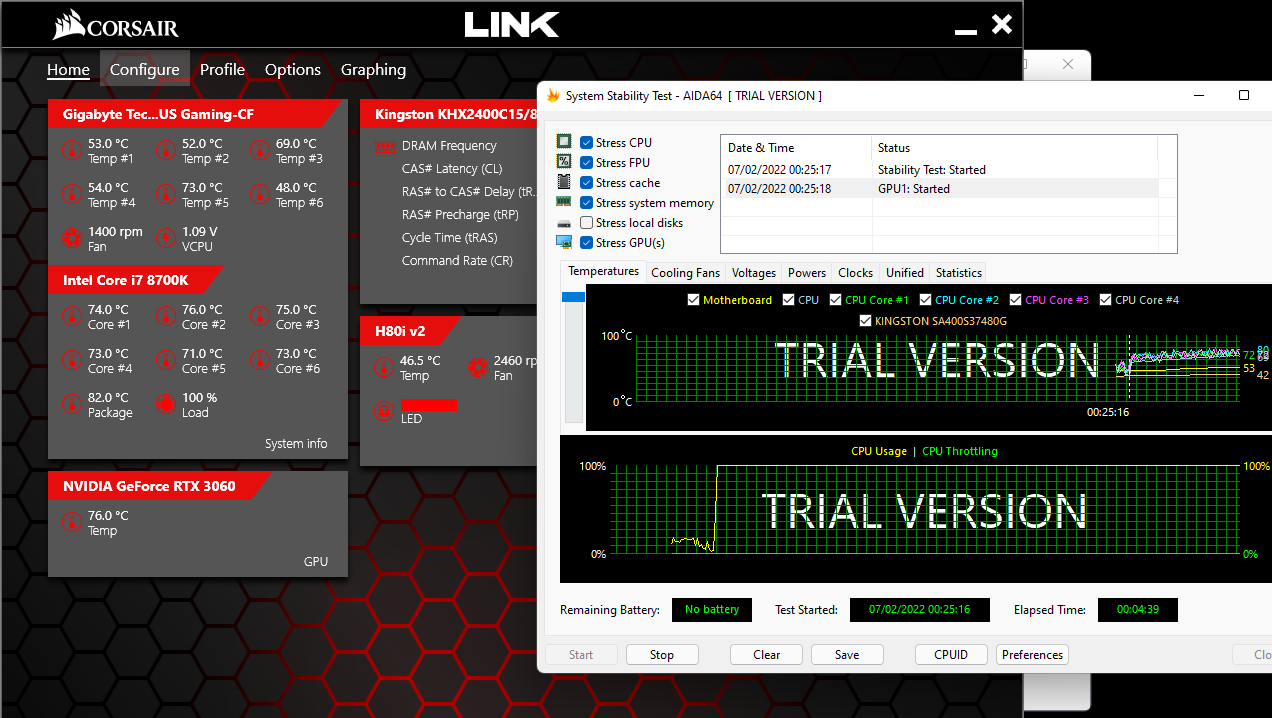Click the Core #3 temperature icon
Viewport: 1272px width, 718px height.
pyautogui.click(x=260, y=317)
